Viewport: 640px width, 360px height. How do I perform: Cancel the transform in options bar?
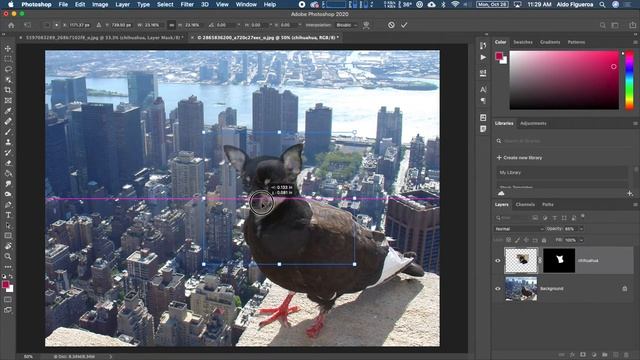click(391, 25)
